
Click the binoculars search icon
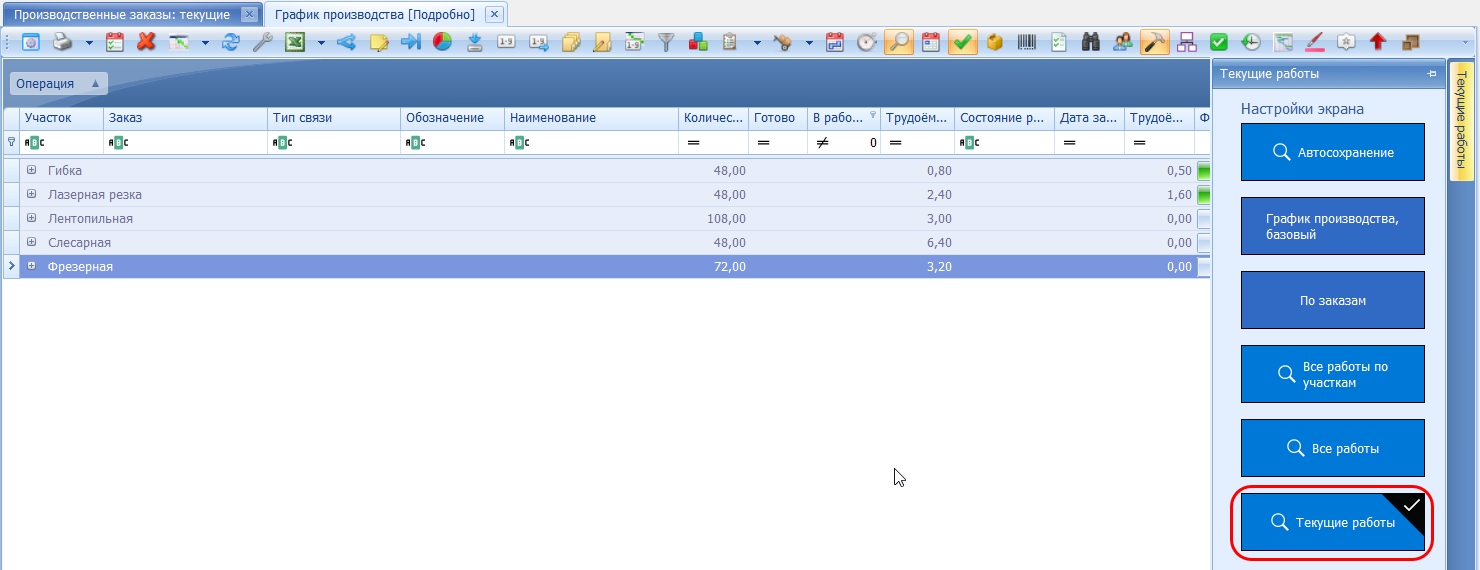coord(1091,42)
